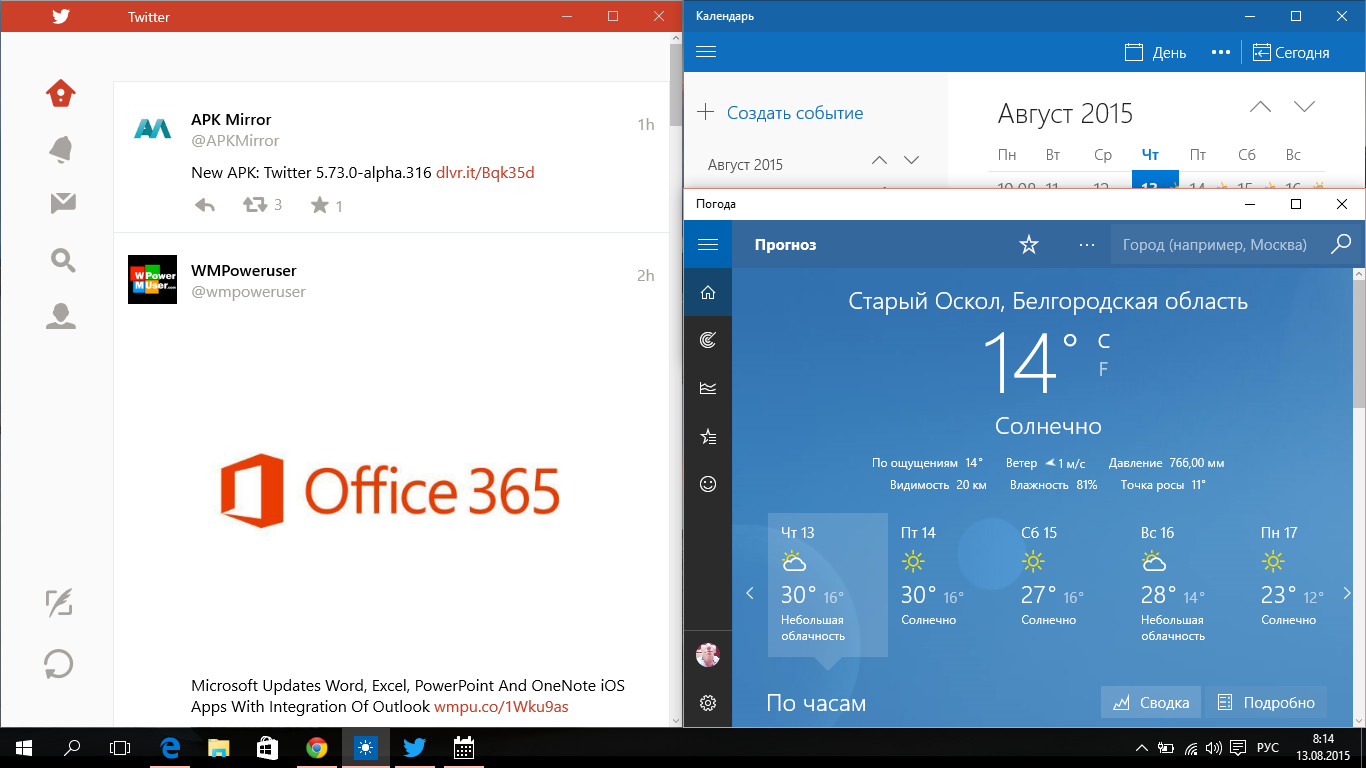Open Twitter direct messages envelope icon
This screenshot has height=768, width=1366.
coord(62,204)
